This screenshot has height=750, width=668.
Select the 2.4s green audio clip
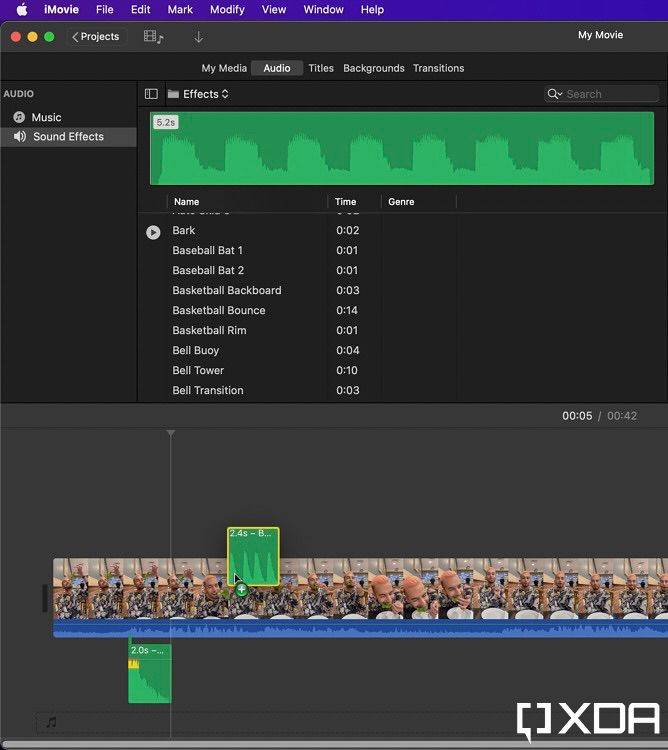253,557
